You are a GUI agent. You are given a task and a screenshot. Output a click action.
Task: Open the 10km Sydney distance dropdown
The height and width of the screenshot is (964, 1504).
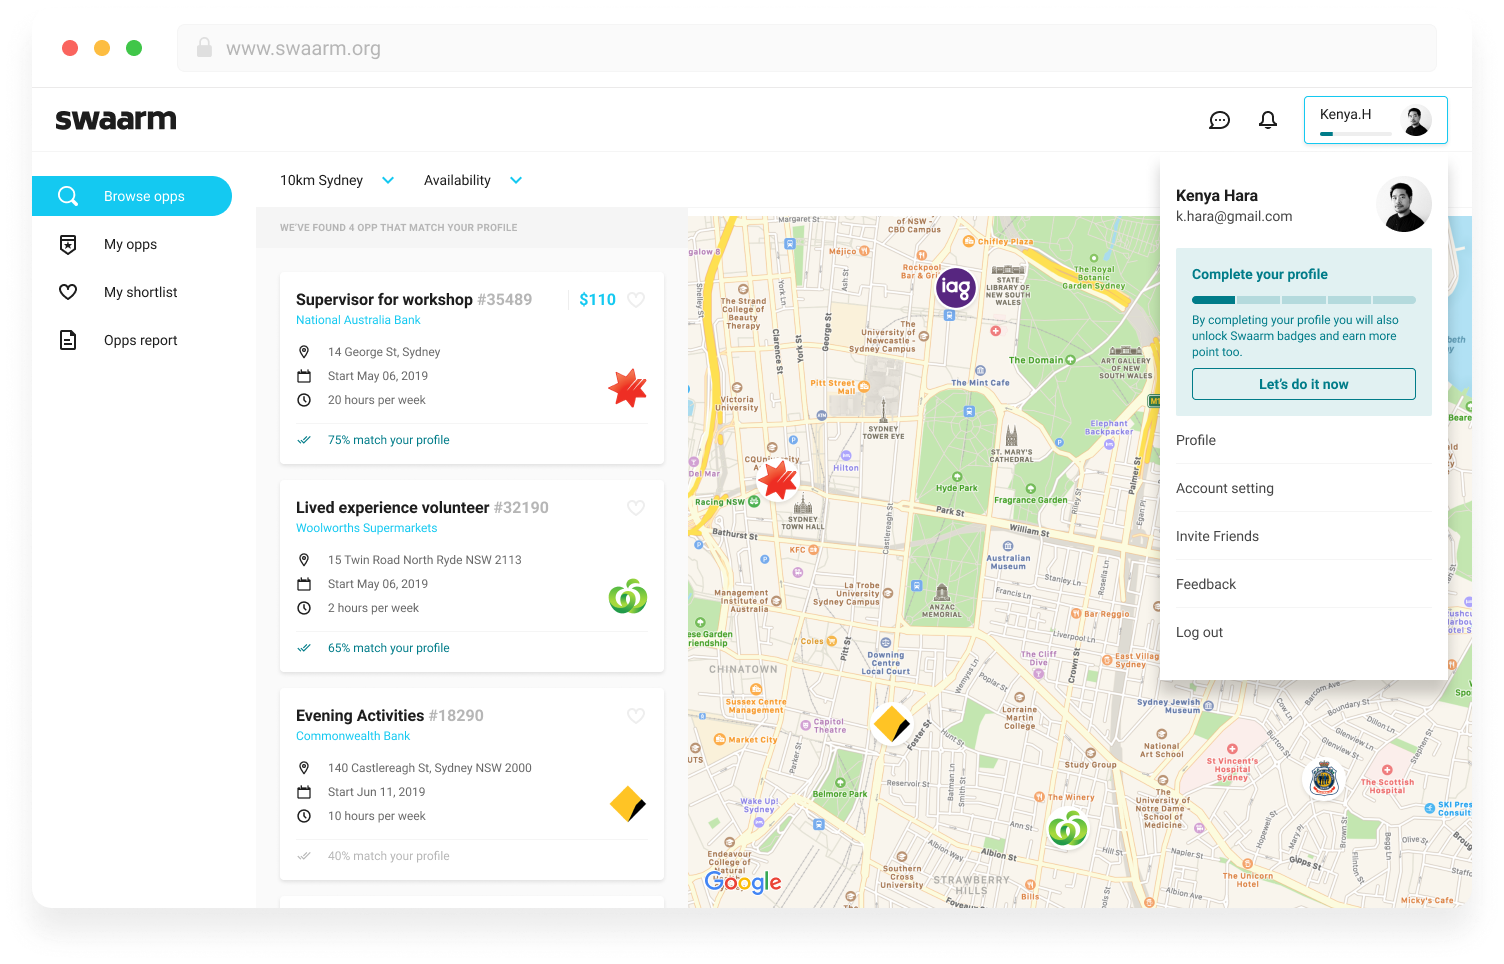pyautogui.click(x=337, y=180)
